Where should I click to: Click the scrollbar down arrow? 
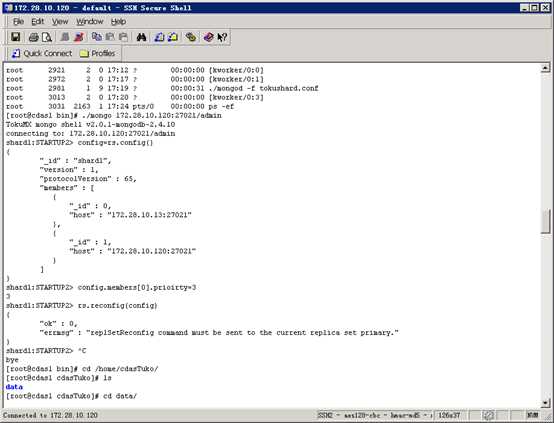(x=545, y=403)
